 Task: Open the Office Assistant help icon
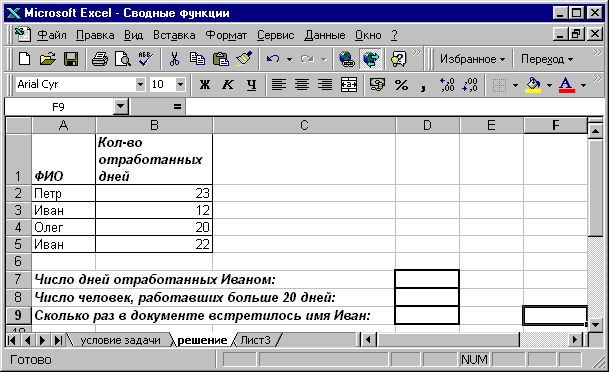[x=398, y=59]
